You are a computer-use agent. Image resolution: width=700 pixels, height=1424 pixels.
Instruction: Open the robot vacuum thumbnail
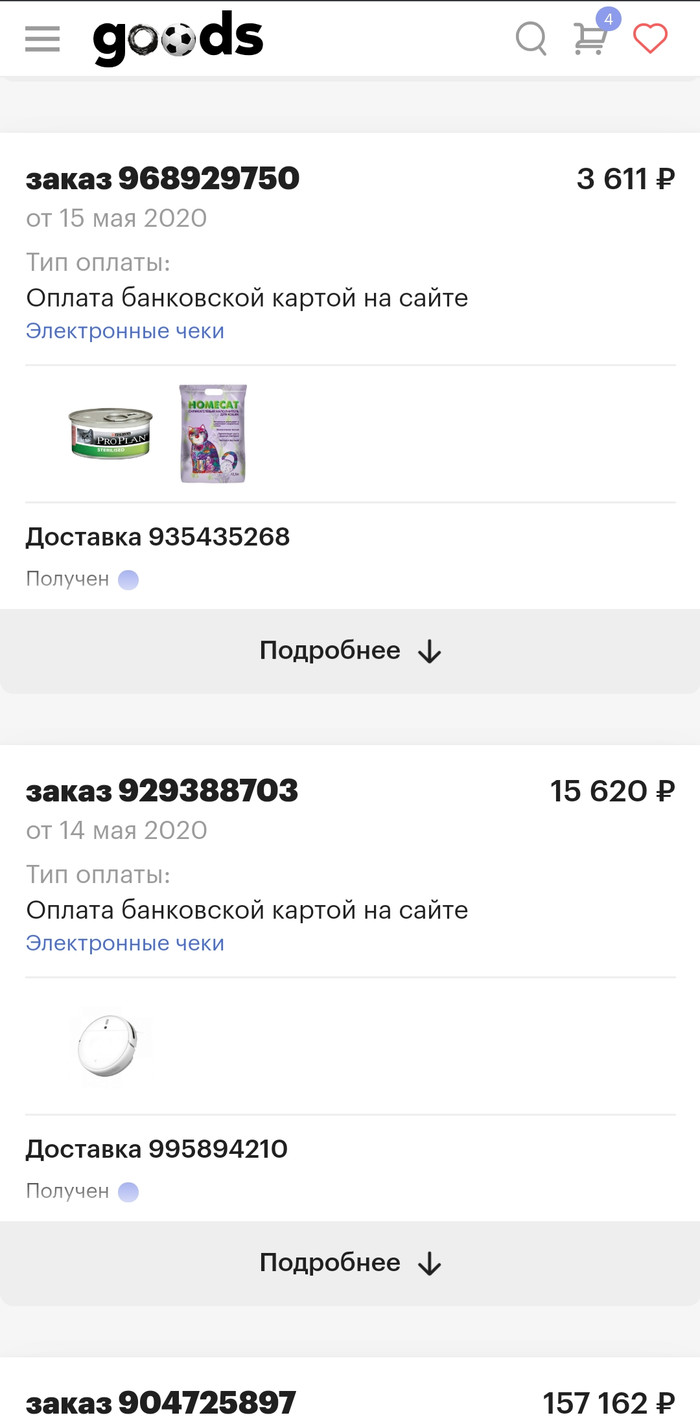pyautogui.click(x=110, y=1046)
